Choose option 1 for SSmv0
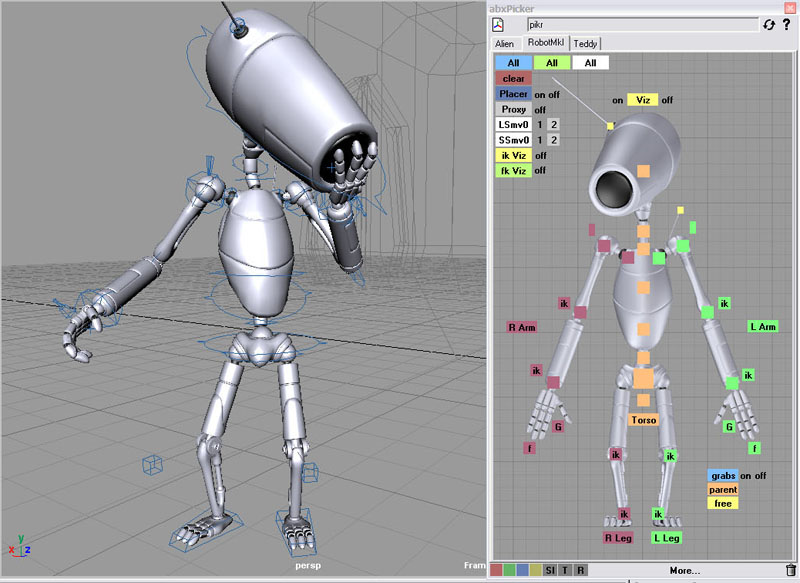The image size is (800, 583). click(x=539, y=140)
